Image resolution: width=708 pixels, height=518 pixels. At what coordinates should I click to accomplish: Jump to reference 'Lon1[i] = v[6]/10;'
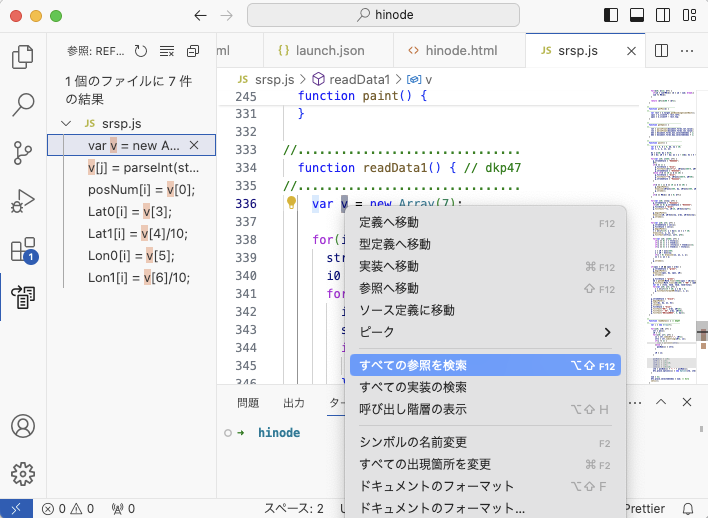click(x=131, y=277)
